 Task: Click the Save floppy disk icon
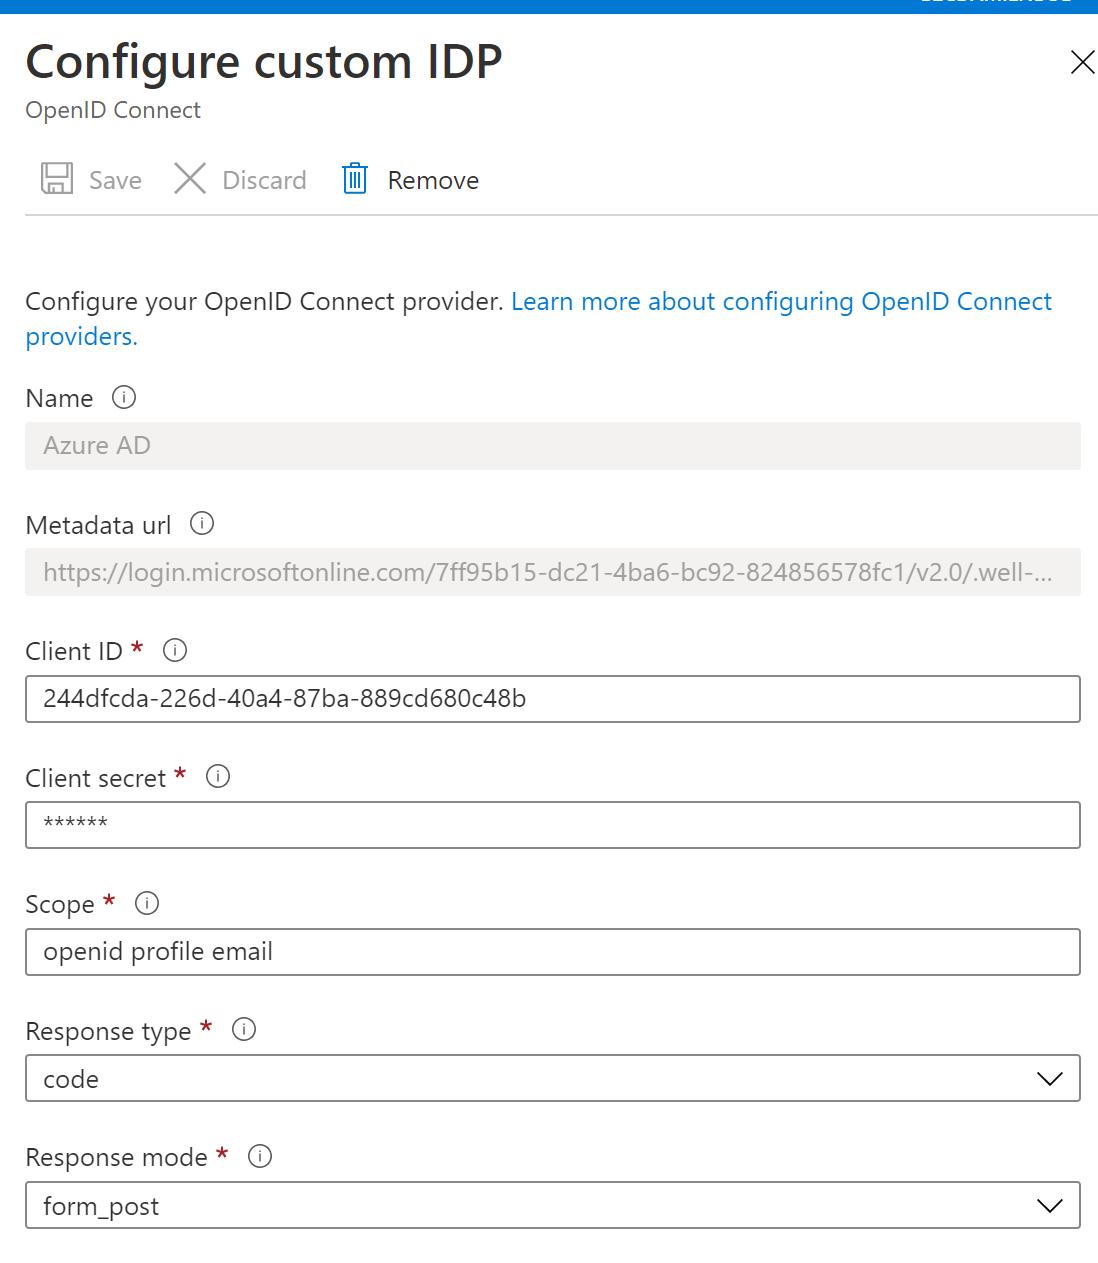pos(57,179)
